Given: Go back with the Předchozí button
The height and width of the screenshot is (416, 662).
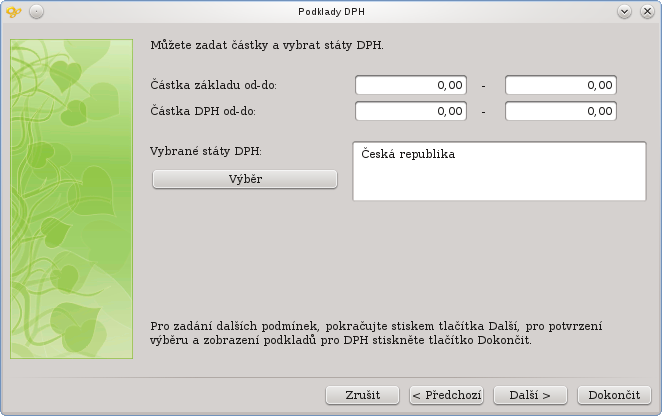Looking at the screenshot, I should [446, 395].
